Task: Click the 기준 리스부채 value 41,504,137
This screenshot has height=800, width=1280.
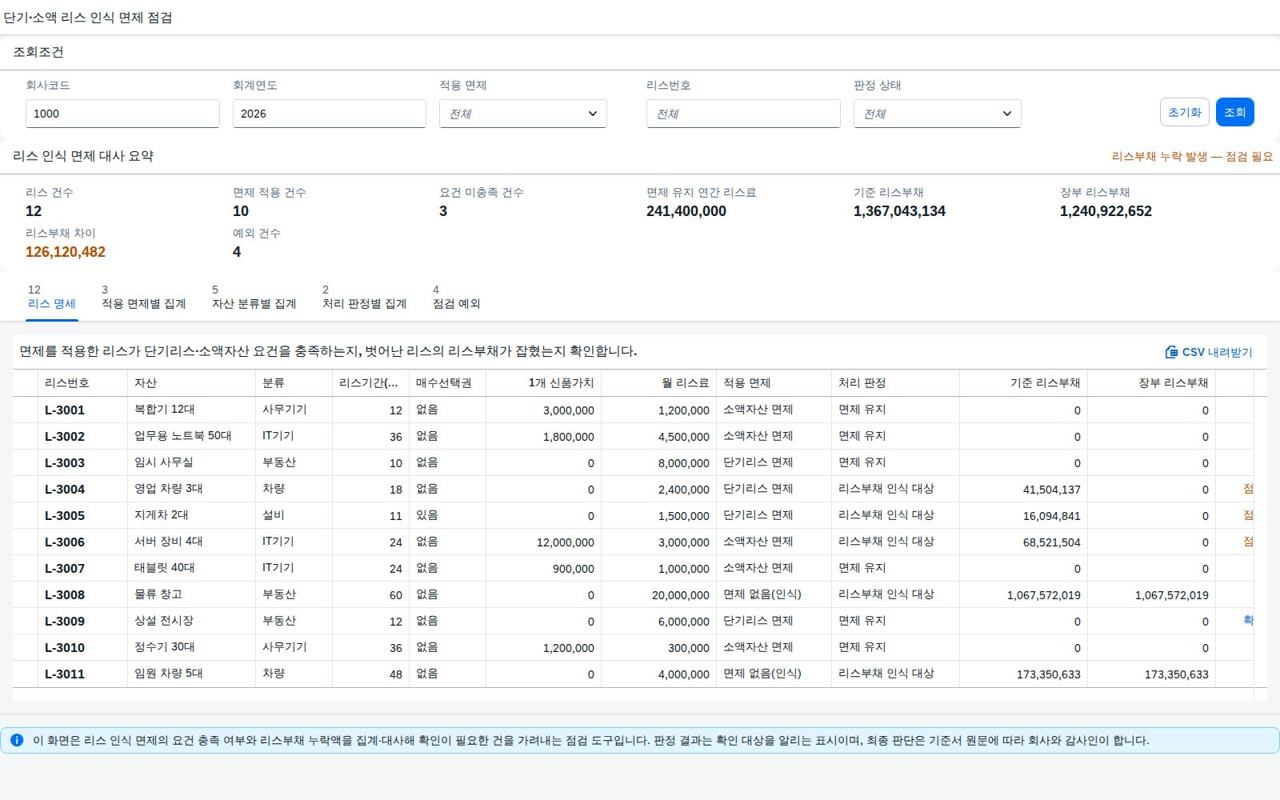Action: tap(1052, 490)
